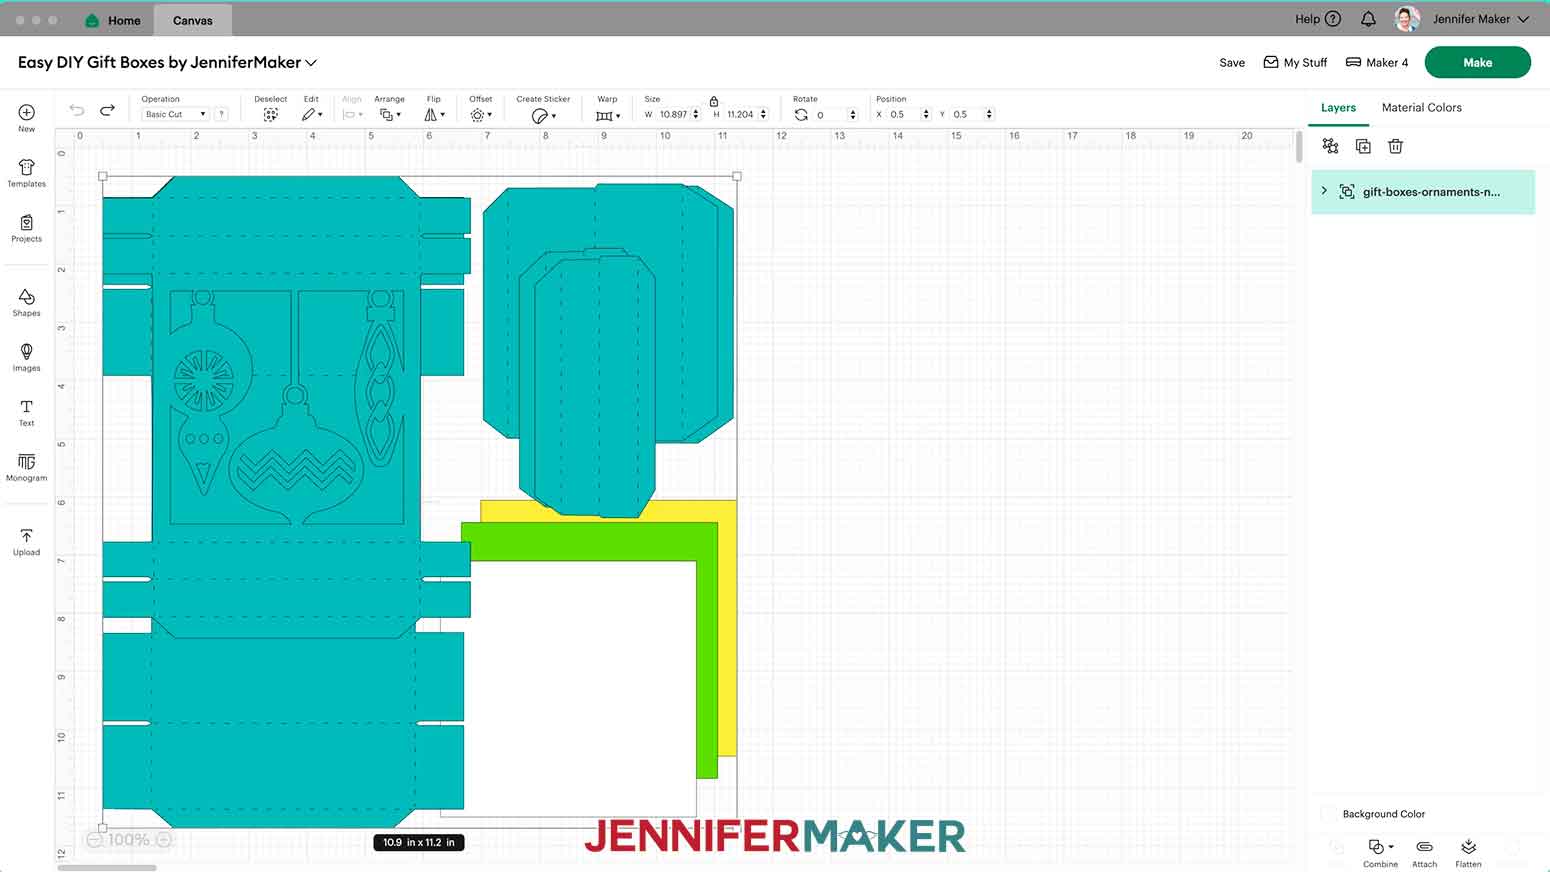1550x872 pixels.
Task: Click the Duplicate icon in Layers panel
Action: click(1363, 146)
